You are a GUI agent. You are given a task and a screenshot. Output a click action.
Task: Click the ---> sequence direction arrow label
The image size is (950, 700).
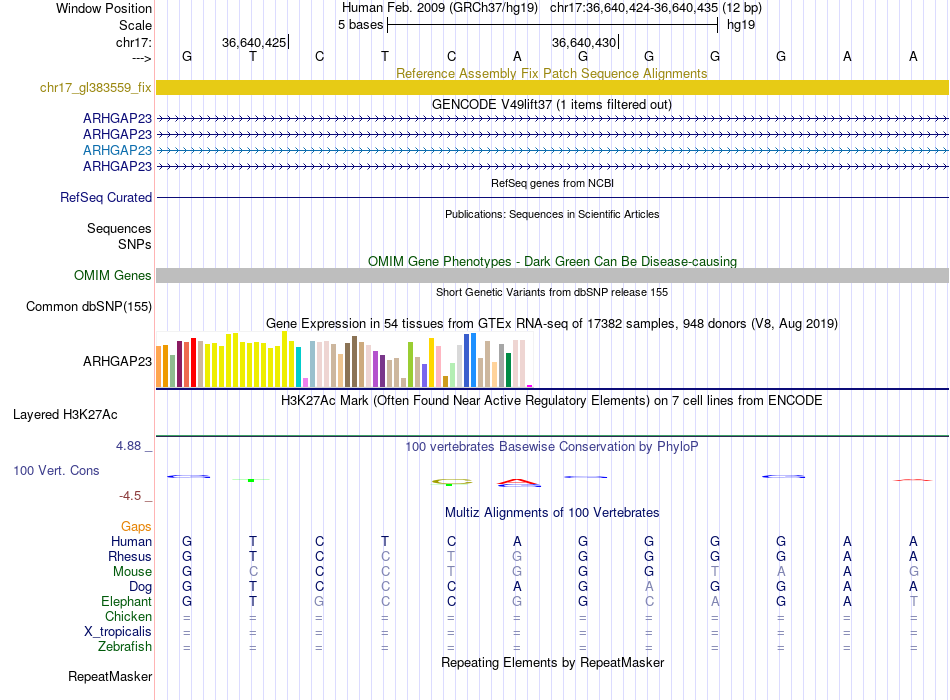(x=141, y=58)
